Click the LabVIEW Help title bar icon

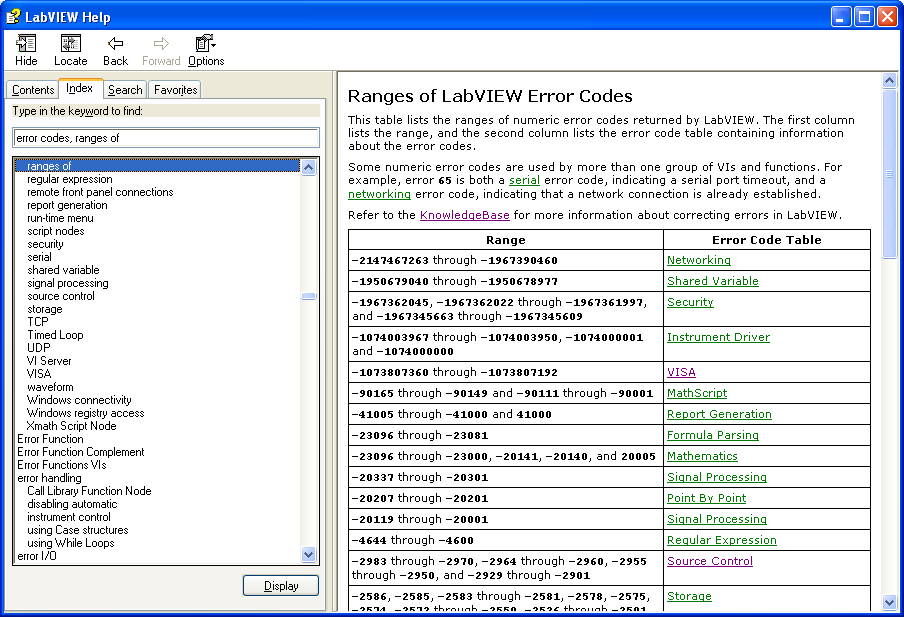14,16
